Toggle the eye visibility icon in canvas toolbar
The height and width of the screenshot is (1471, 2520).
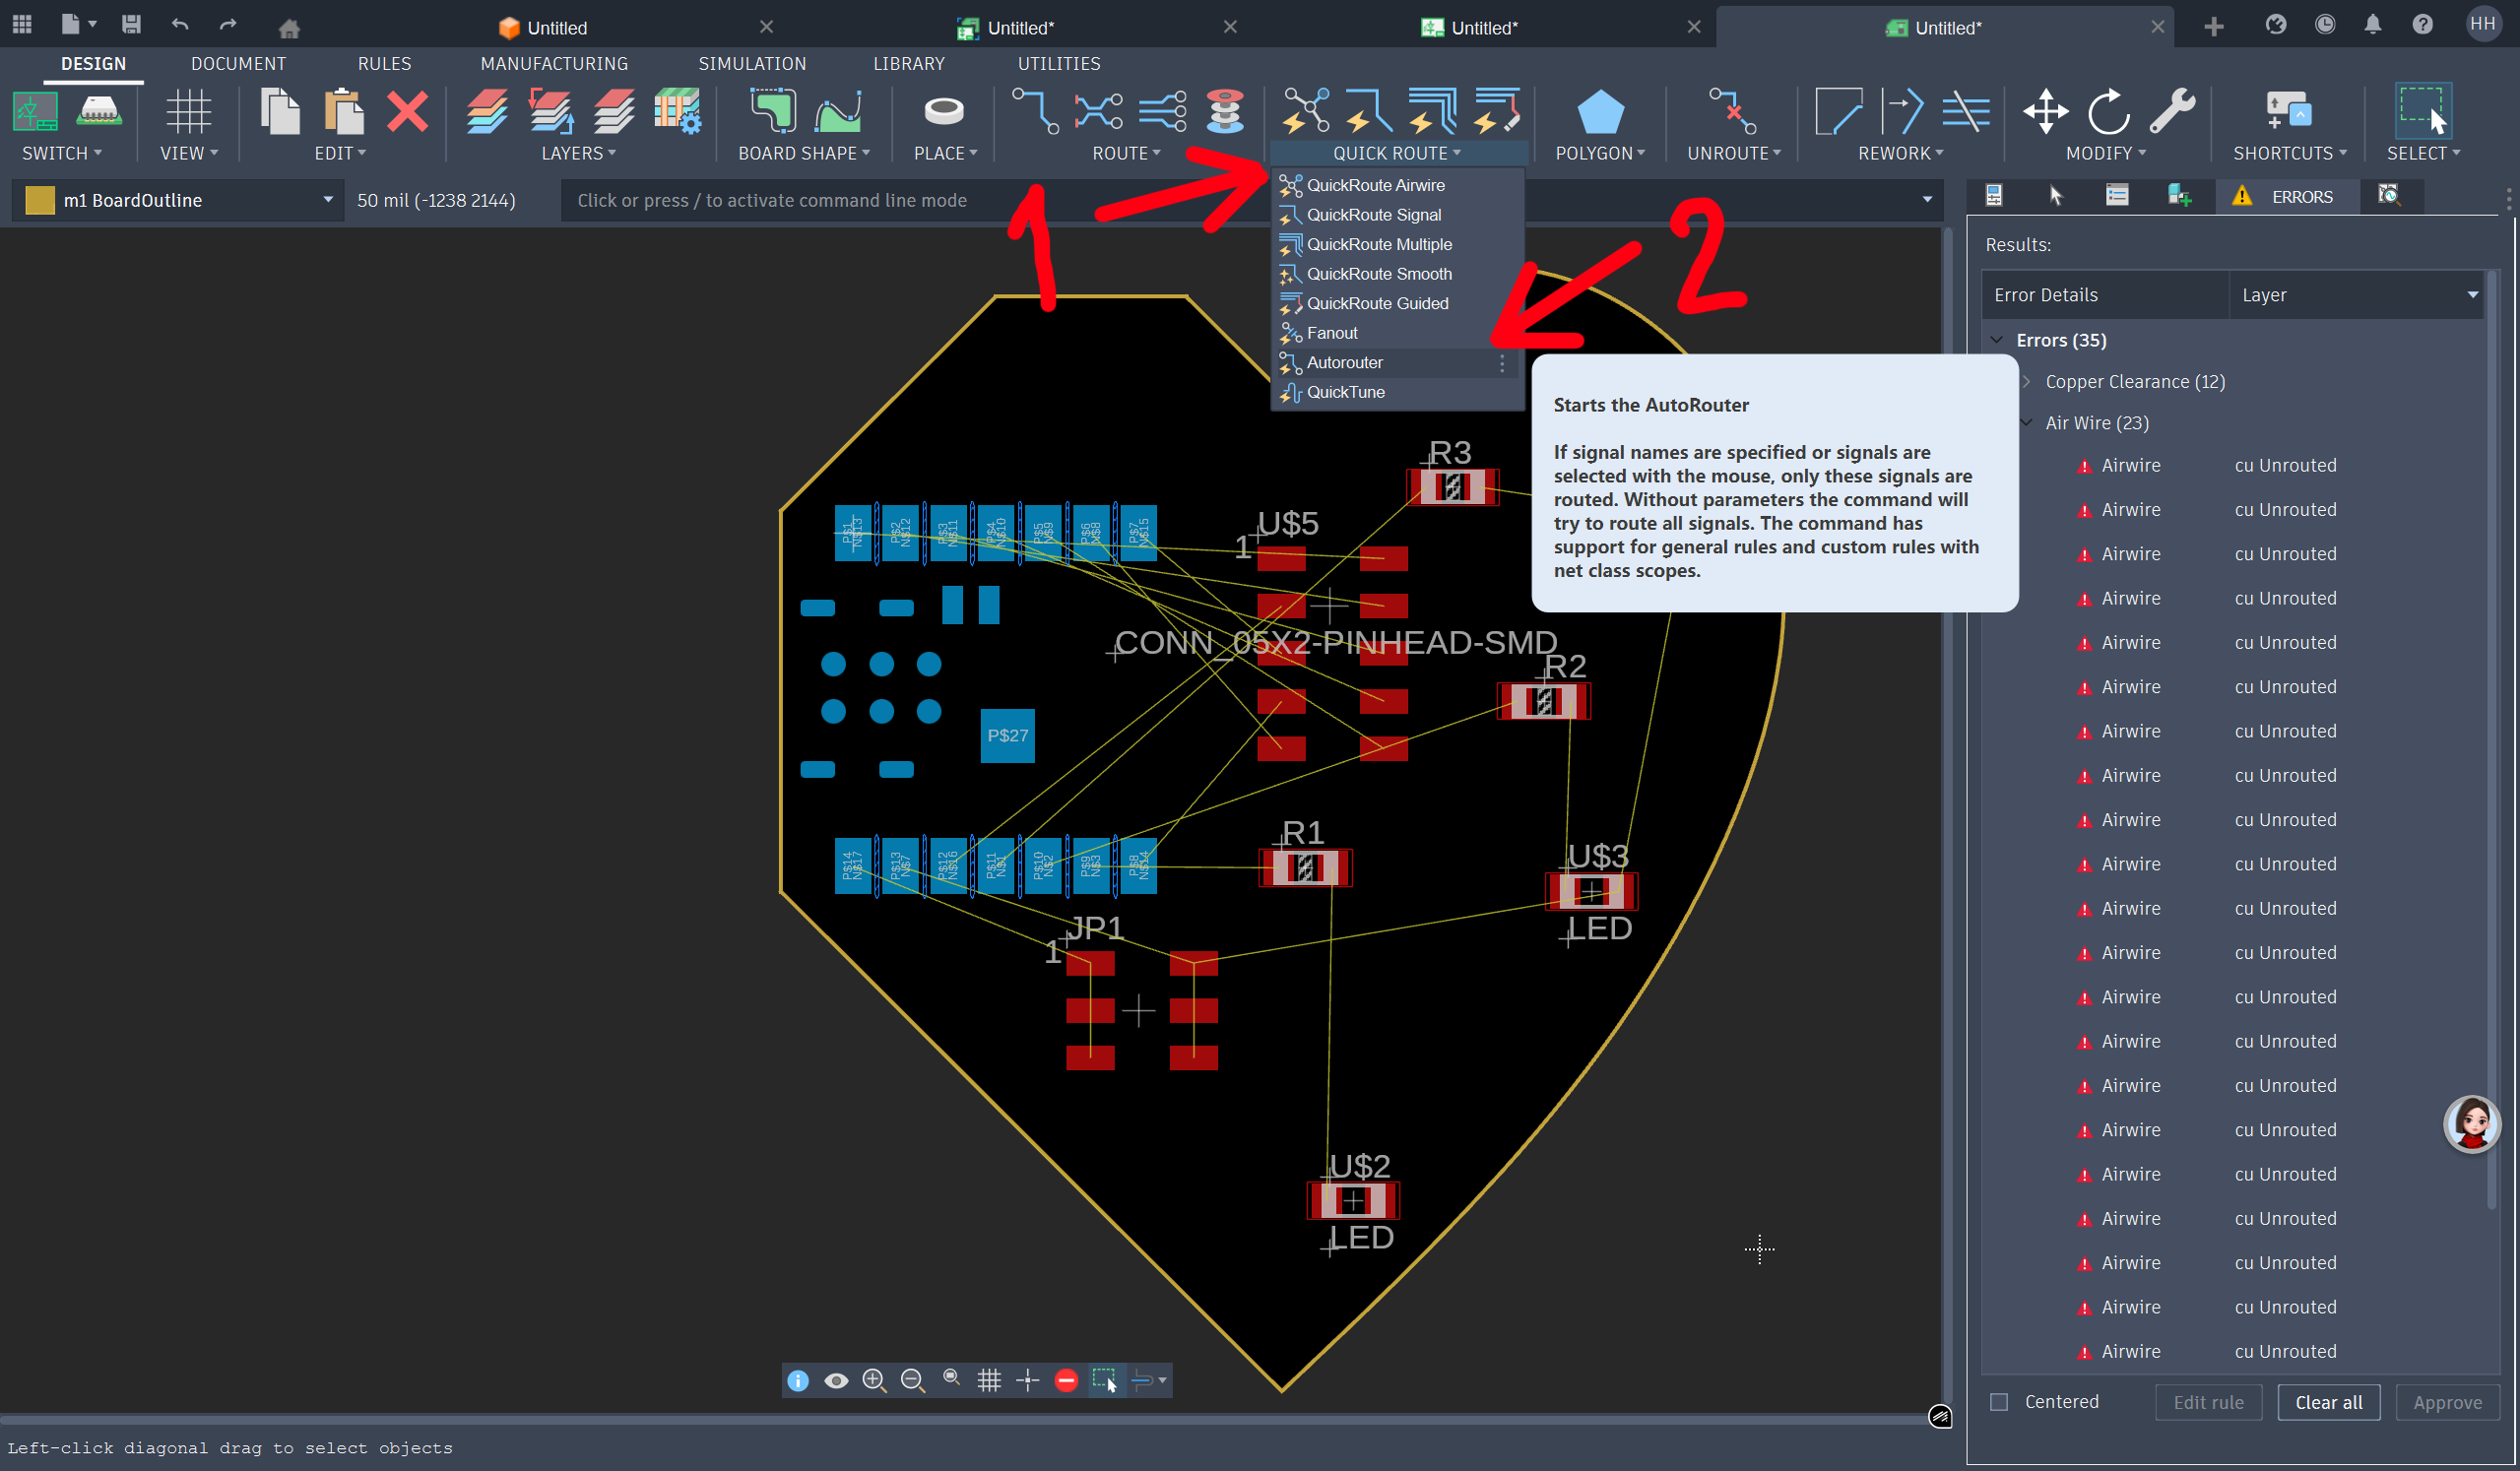[836, 1380]
